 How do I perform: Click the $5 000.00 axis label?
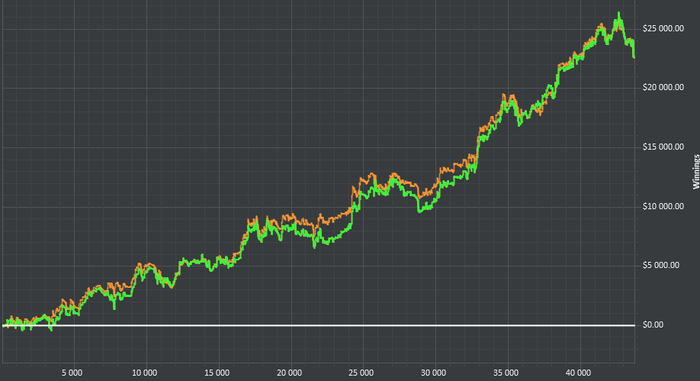coord(661,265)
